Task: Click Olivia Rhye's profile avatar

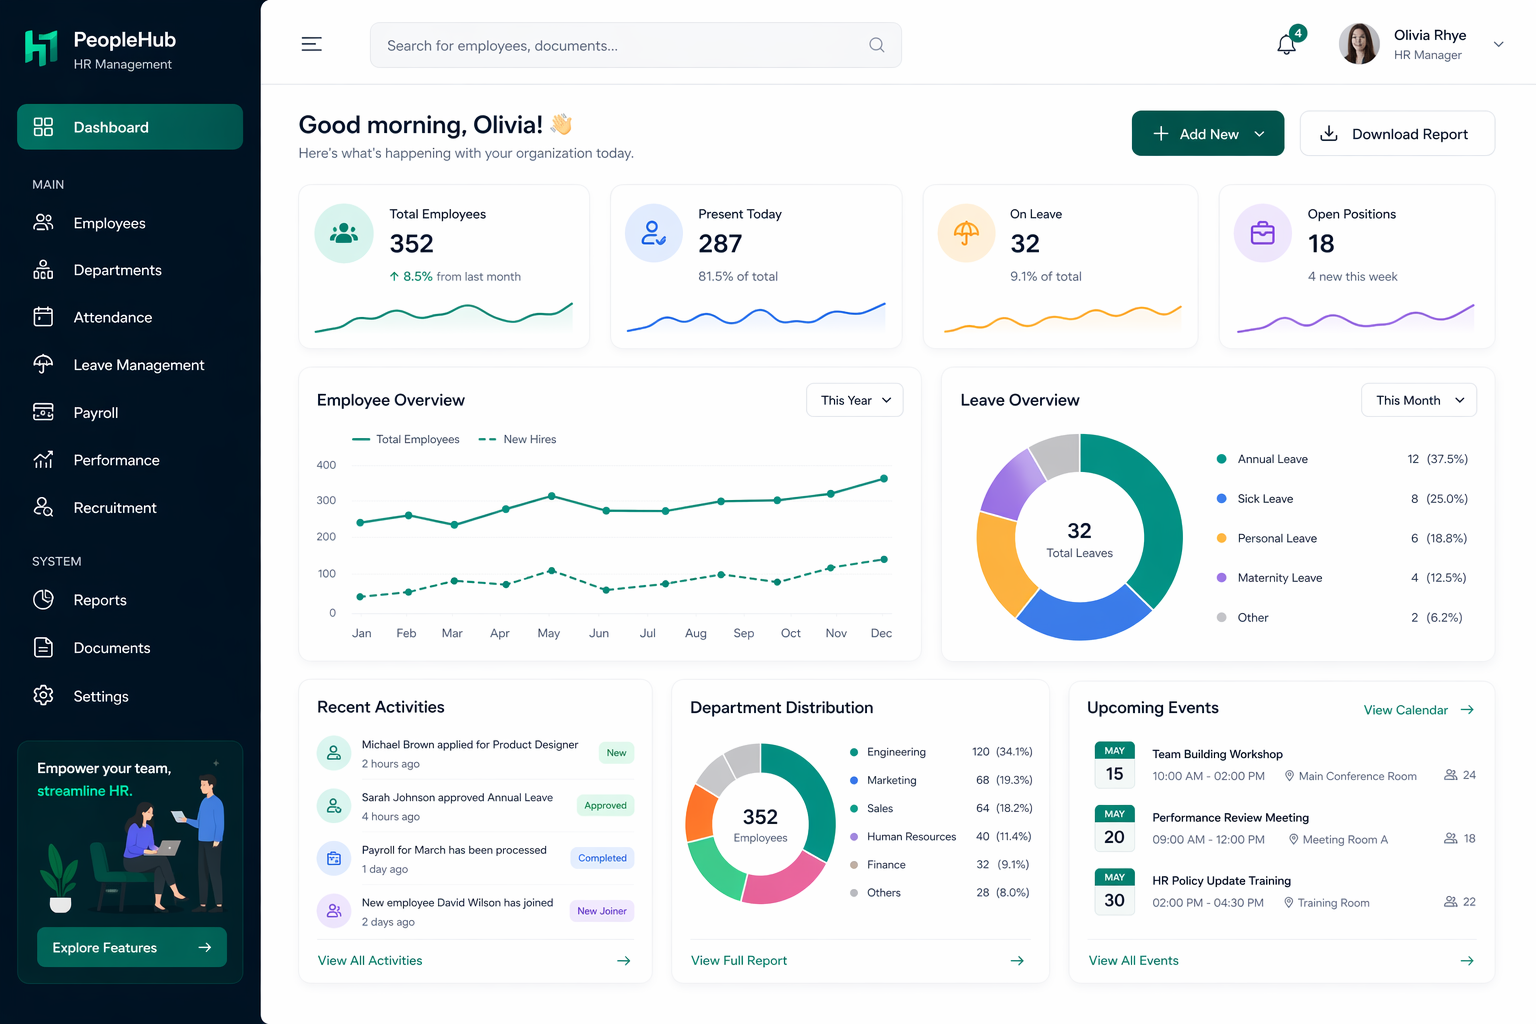Action: coord(1359,44)
